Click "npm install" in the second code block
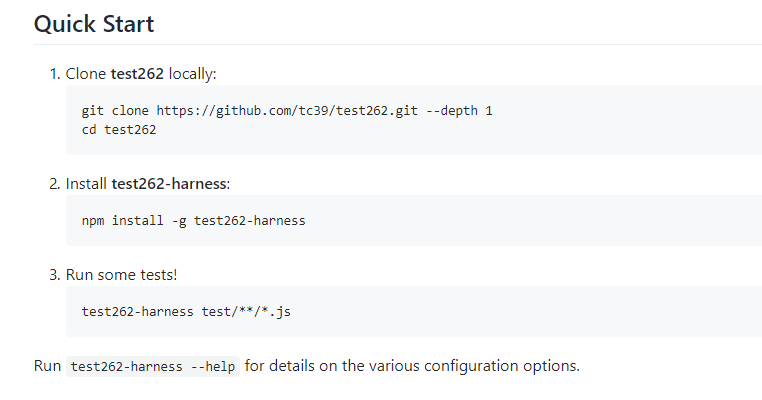This screenshot has height=400, width=762. tap(118, 220)
